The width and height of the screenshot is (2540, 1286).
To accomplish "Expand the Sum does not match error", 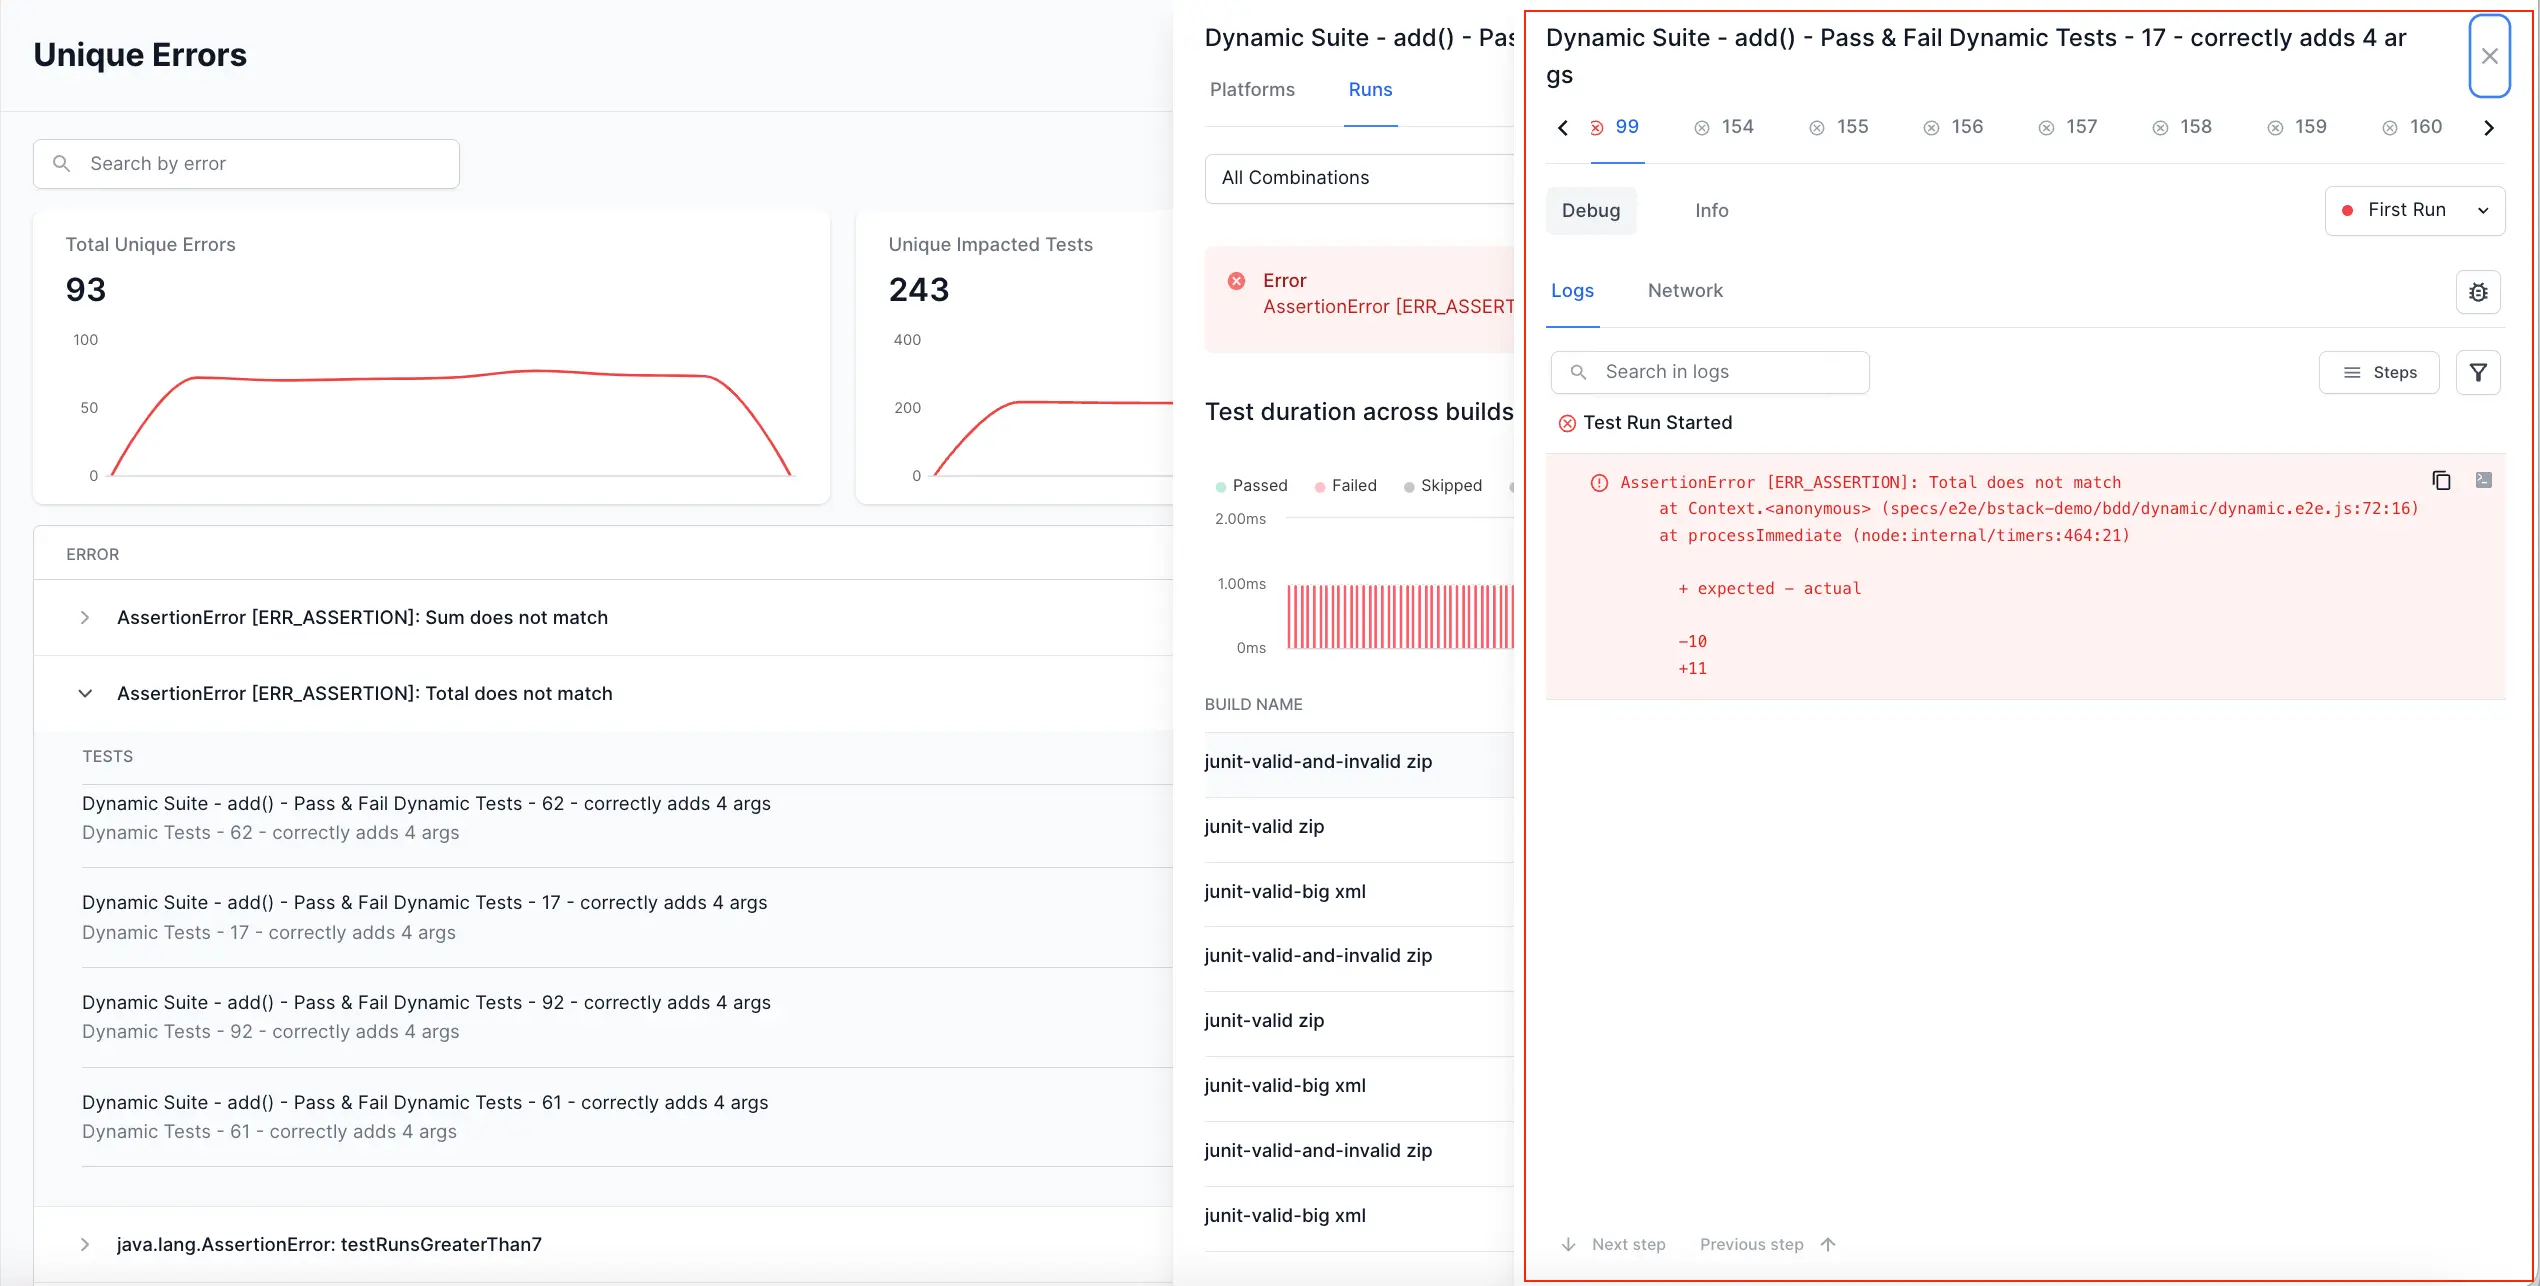I will (x=85, y=618).
